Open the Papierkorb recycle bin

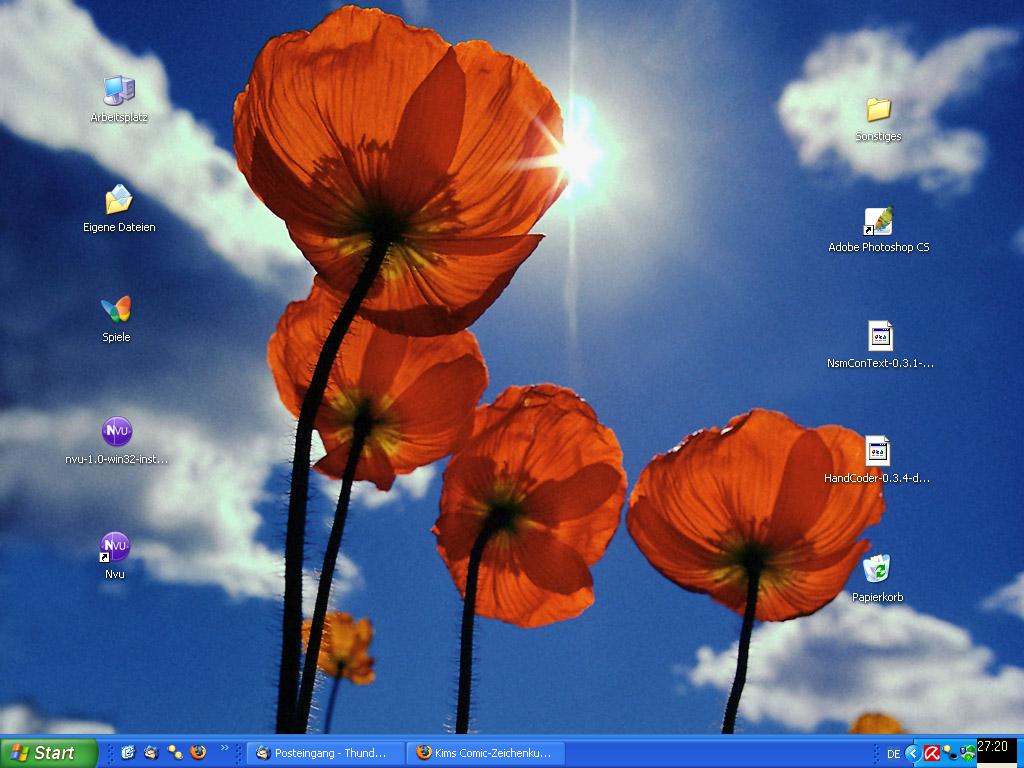pos(877,569)
